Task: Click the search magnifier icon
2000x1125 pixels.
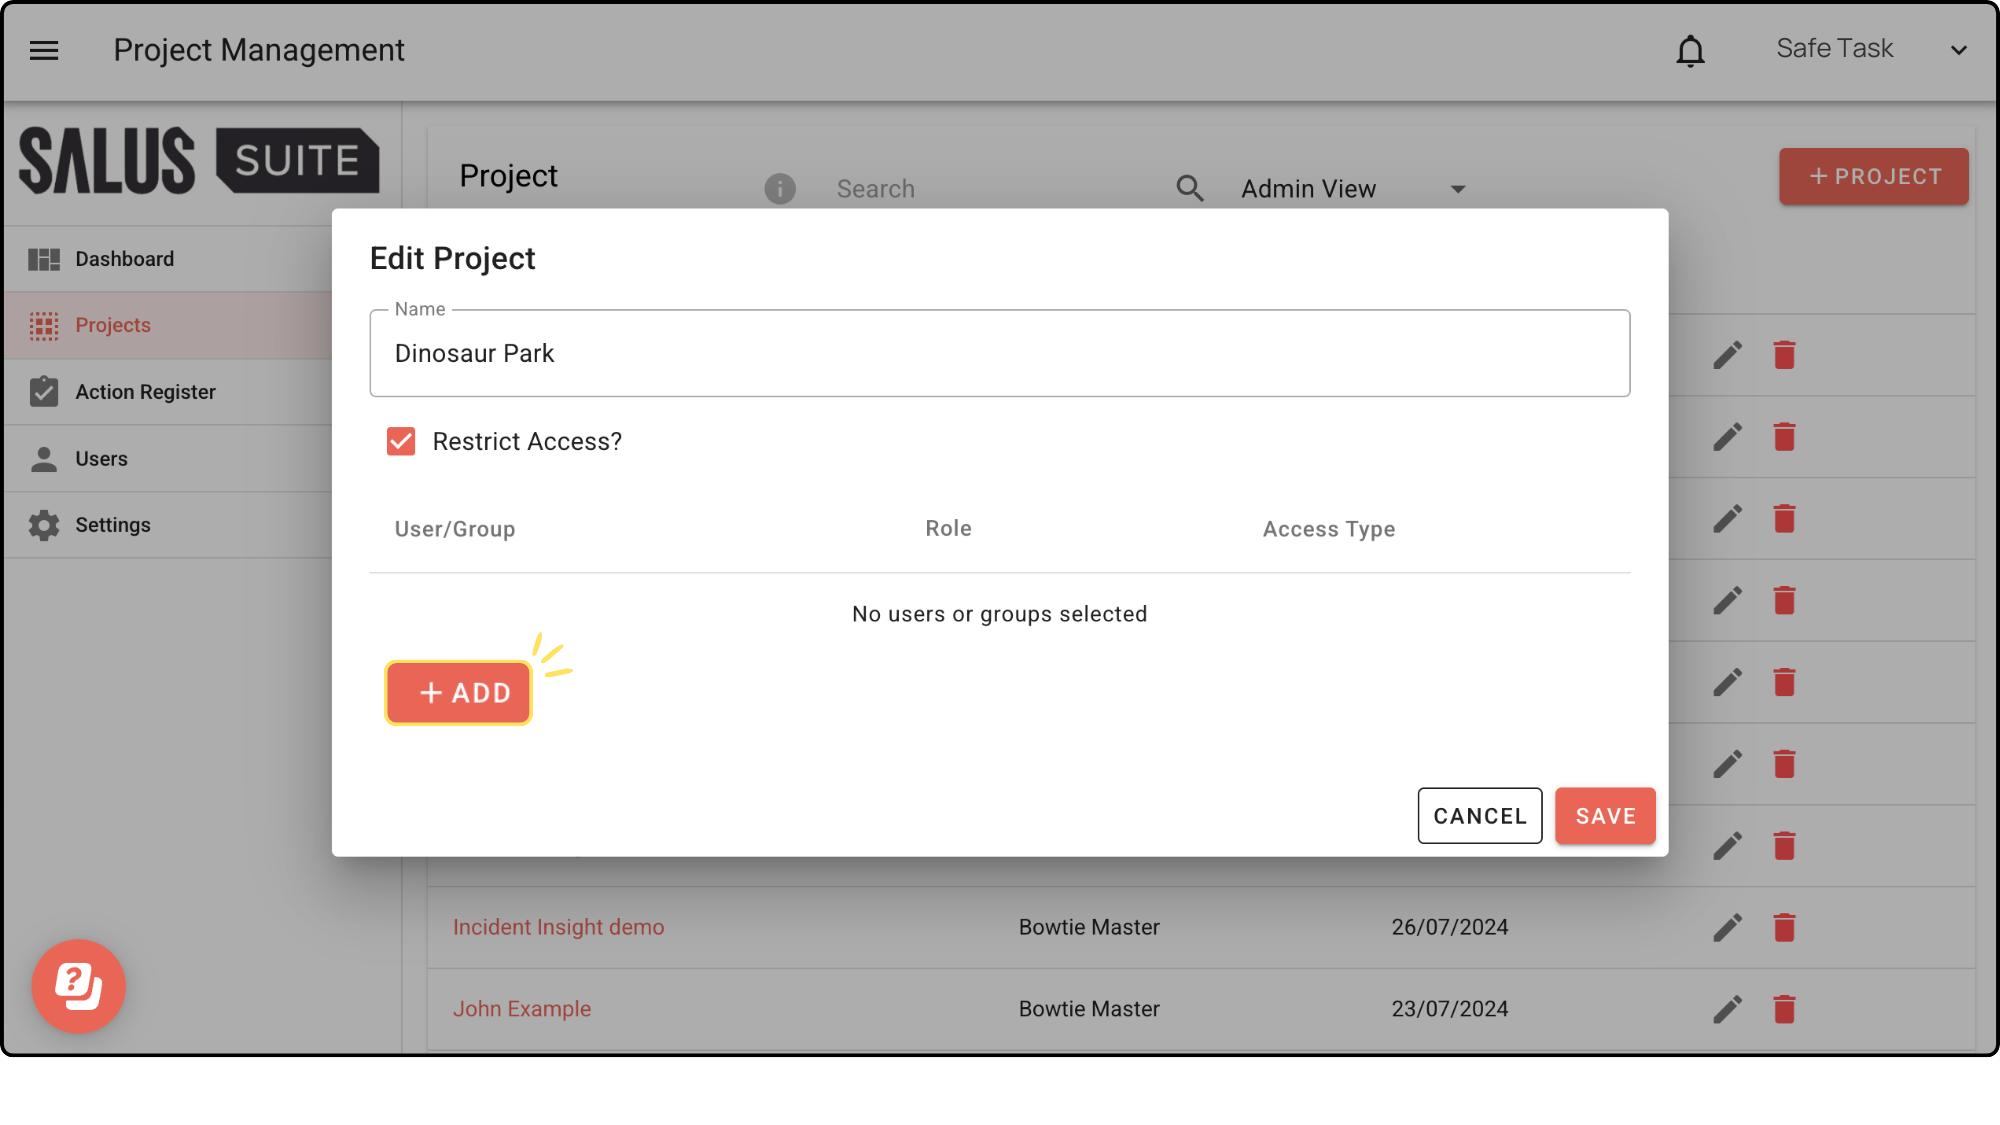Action: pos(1189,188)
